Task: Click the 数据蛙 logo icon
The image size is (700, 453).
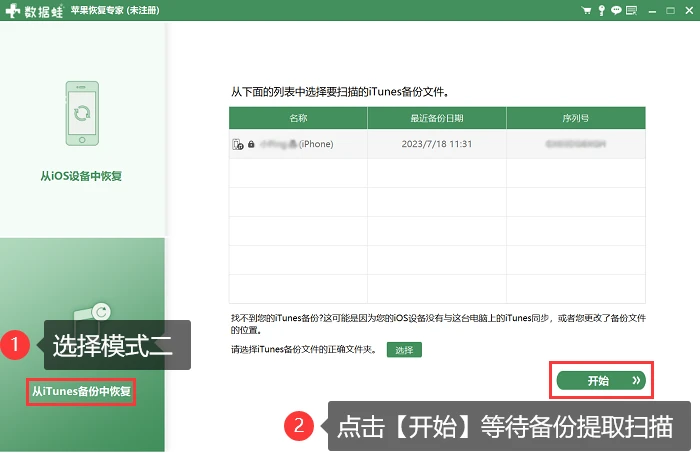Action: click(13, 10)
